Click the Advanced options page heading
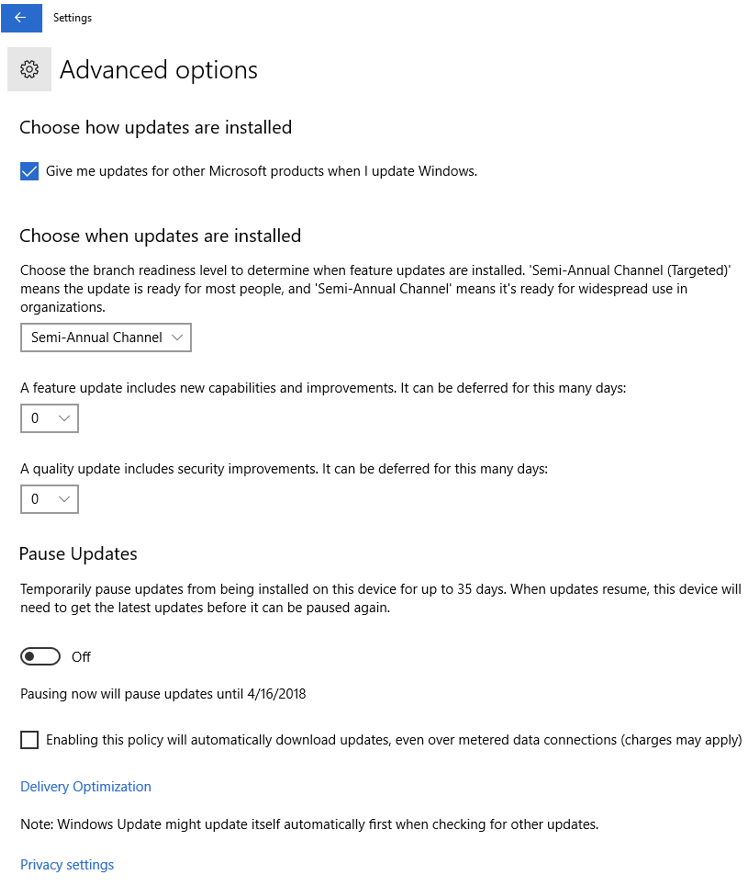Image resolution: width=751 pixels, height=880 pixels. point(159,70)
